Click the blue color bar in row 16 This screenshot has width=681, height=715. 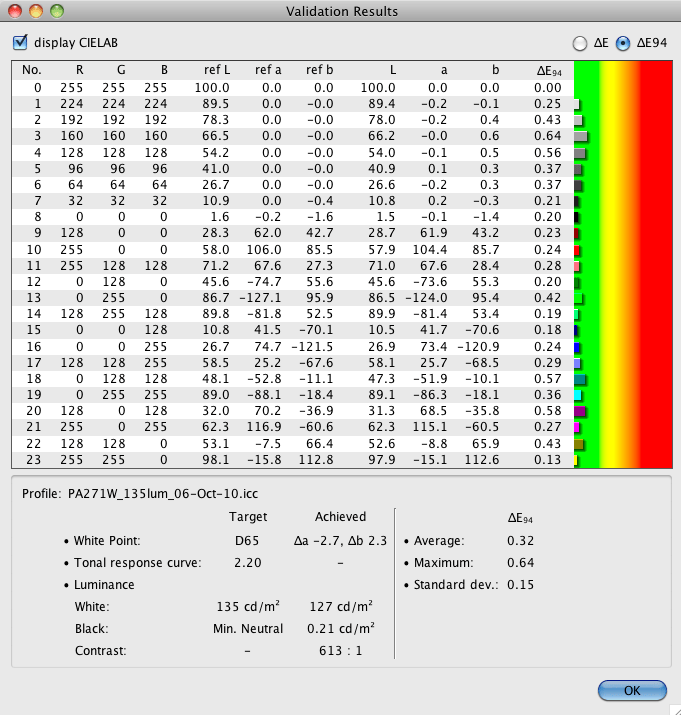coord(577,347)
